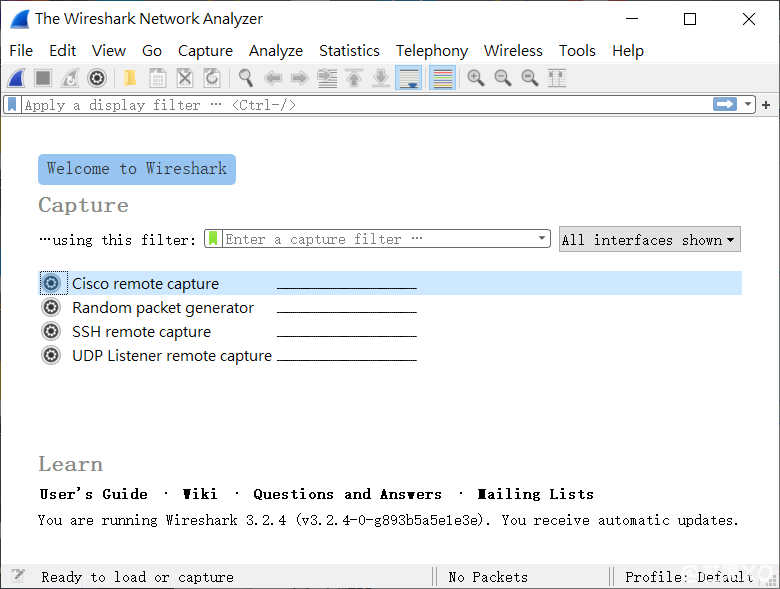Close this capture file icon
Viewport: 780px width, 589px height.
[185, 78]
